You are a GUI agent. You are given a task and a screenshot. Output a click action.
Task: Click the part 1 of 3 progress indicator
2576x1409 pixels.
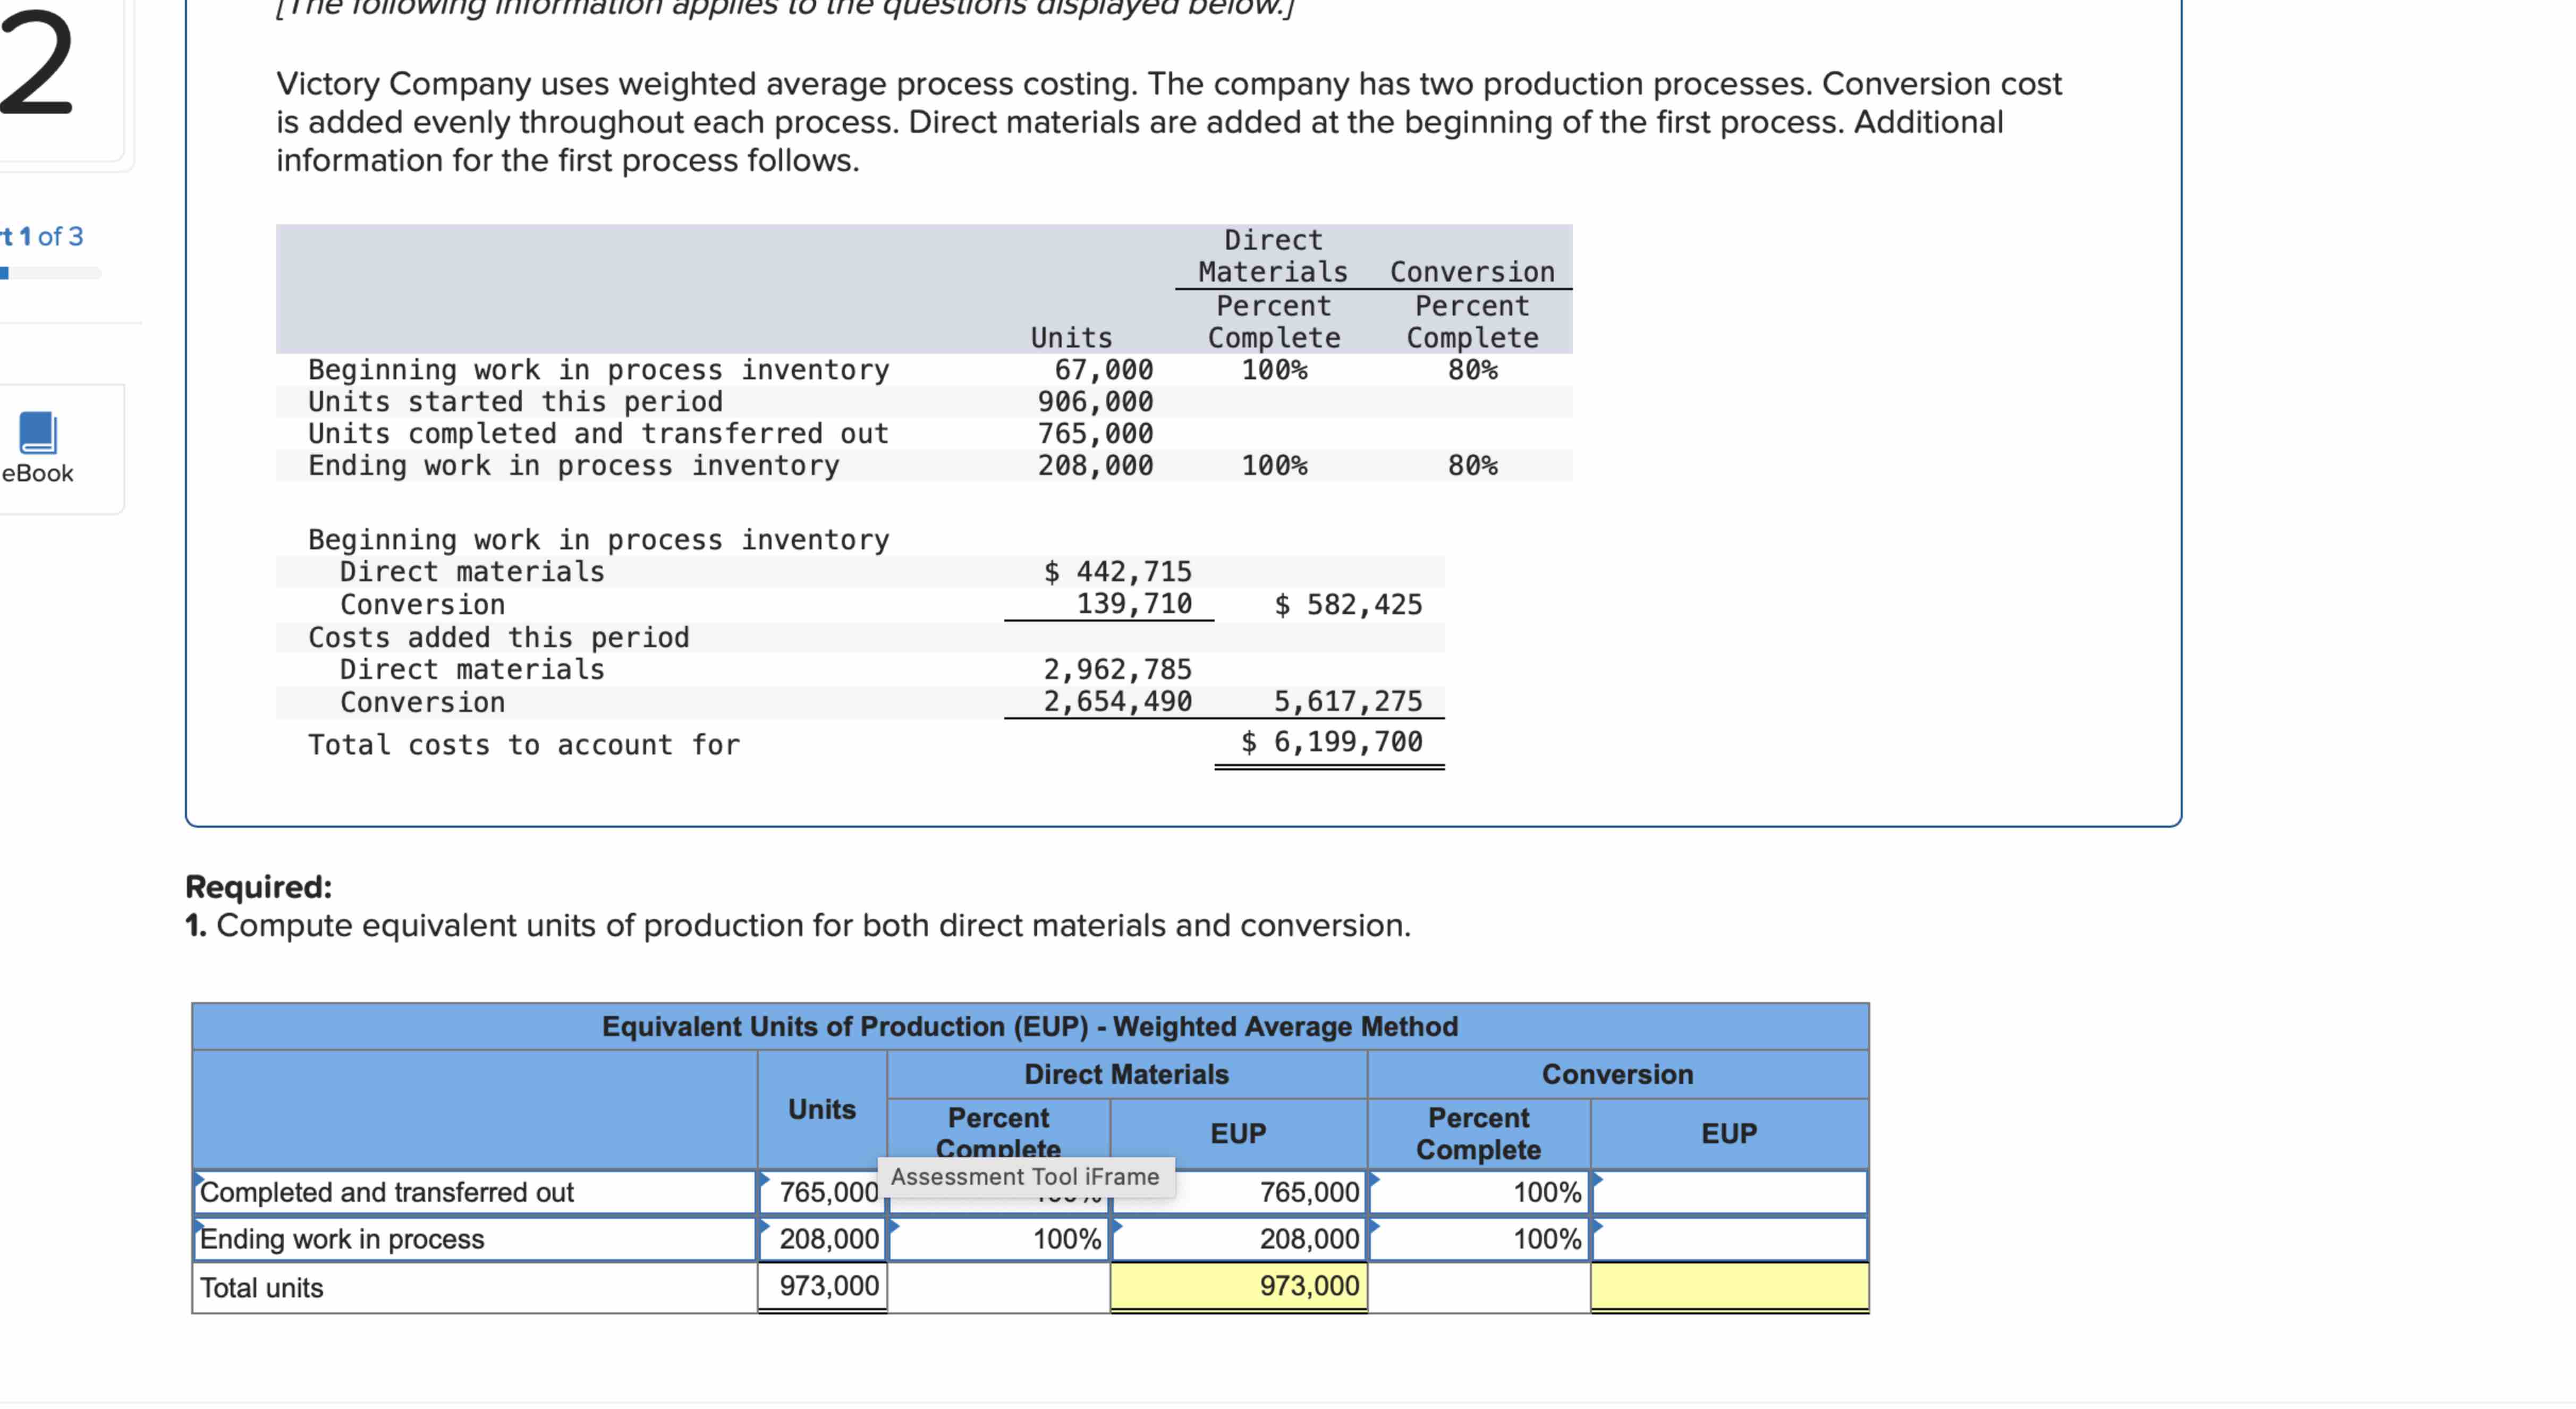pos(50,273)
